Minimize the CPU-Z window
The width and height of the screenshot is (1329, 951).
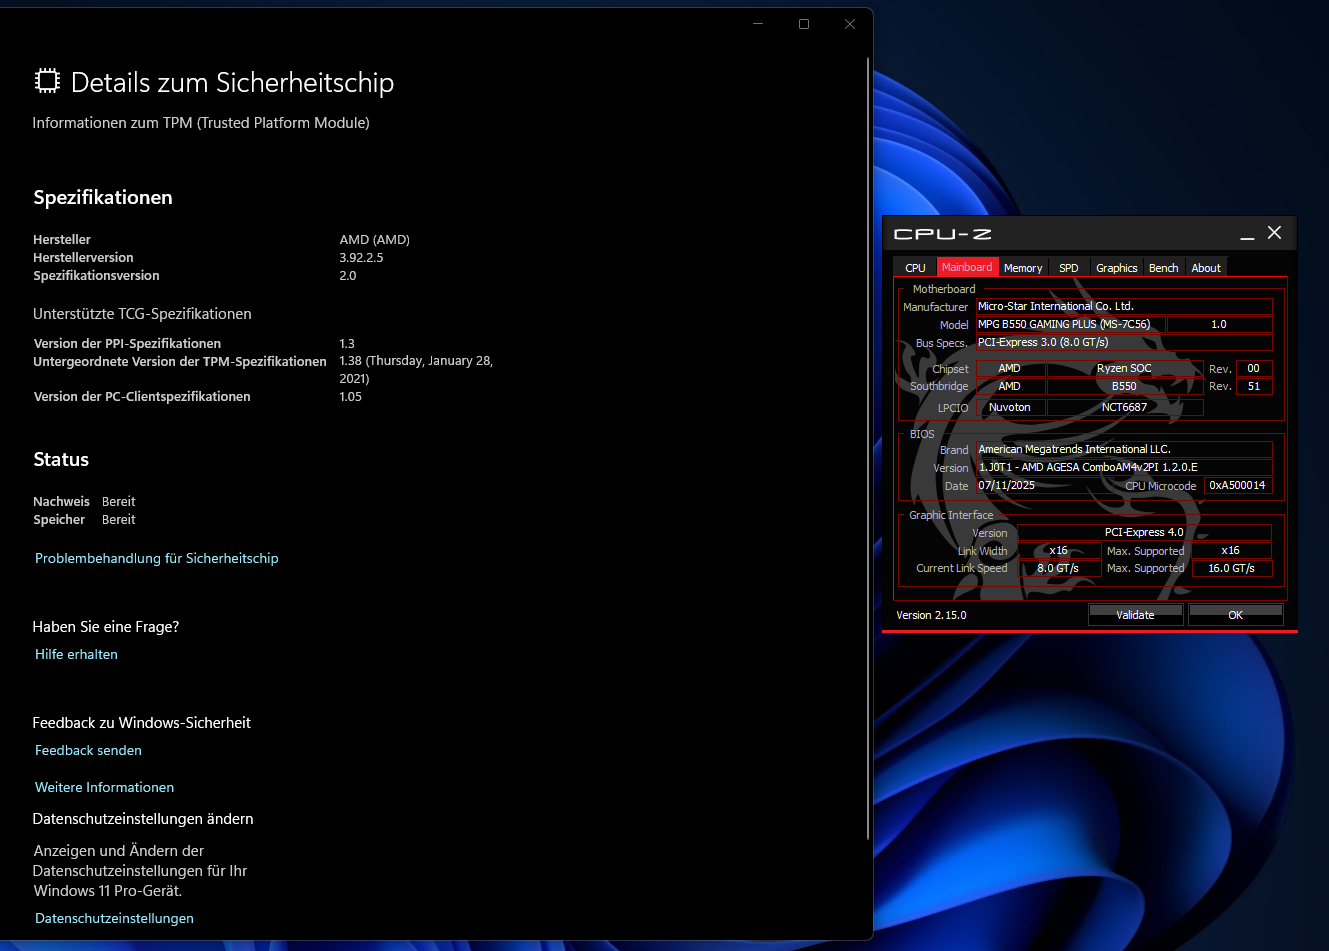click(1247, 233)
